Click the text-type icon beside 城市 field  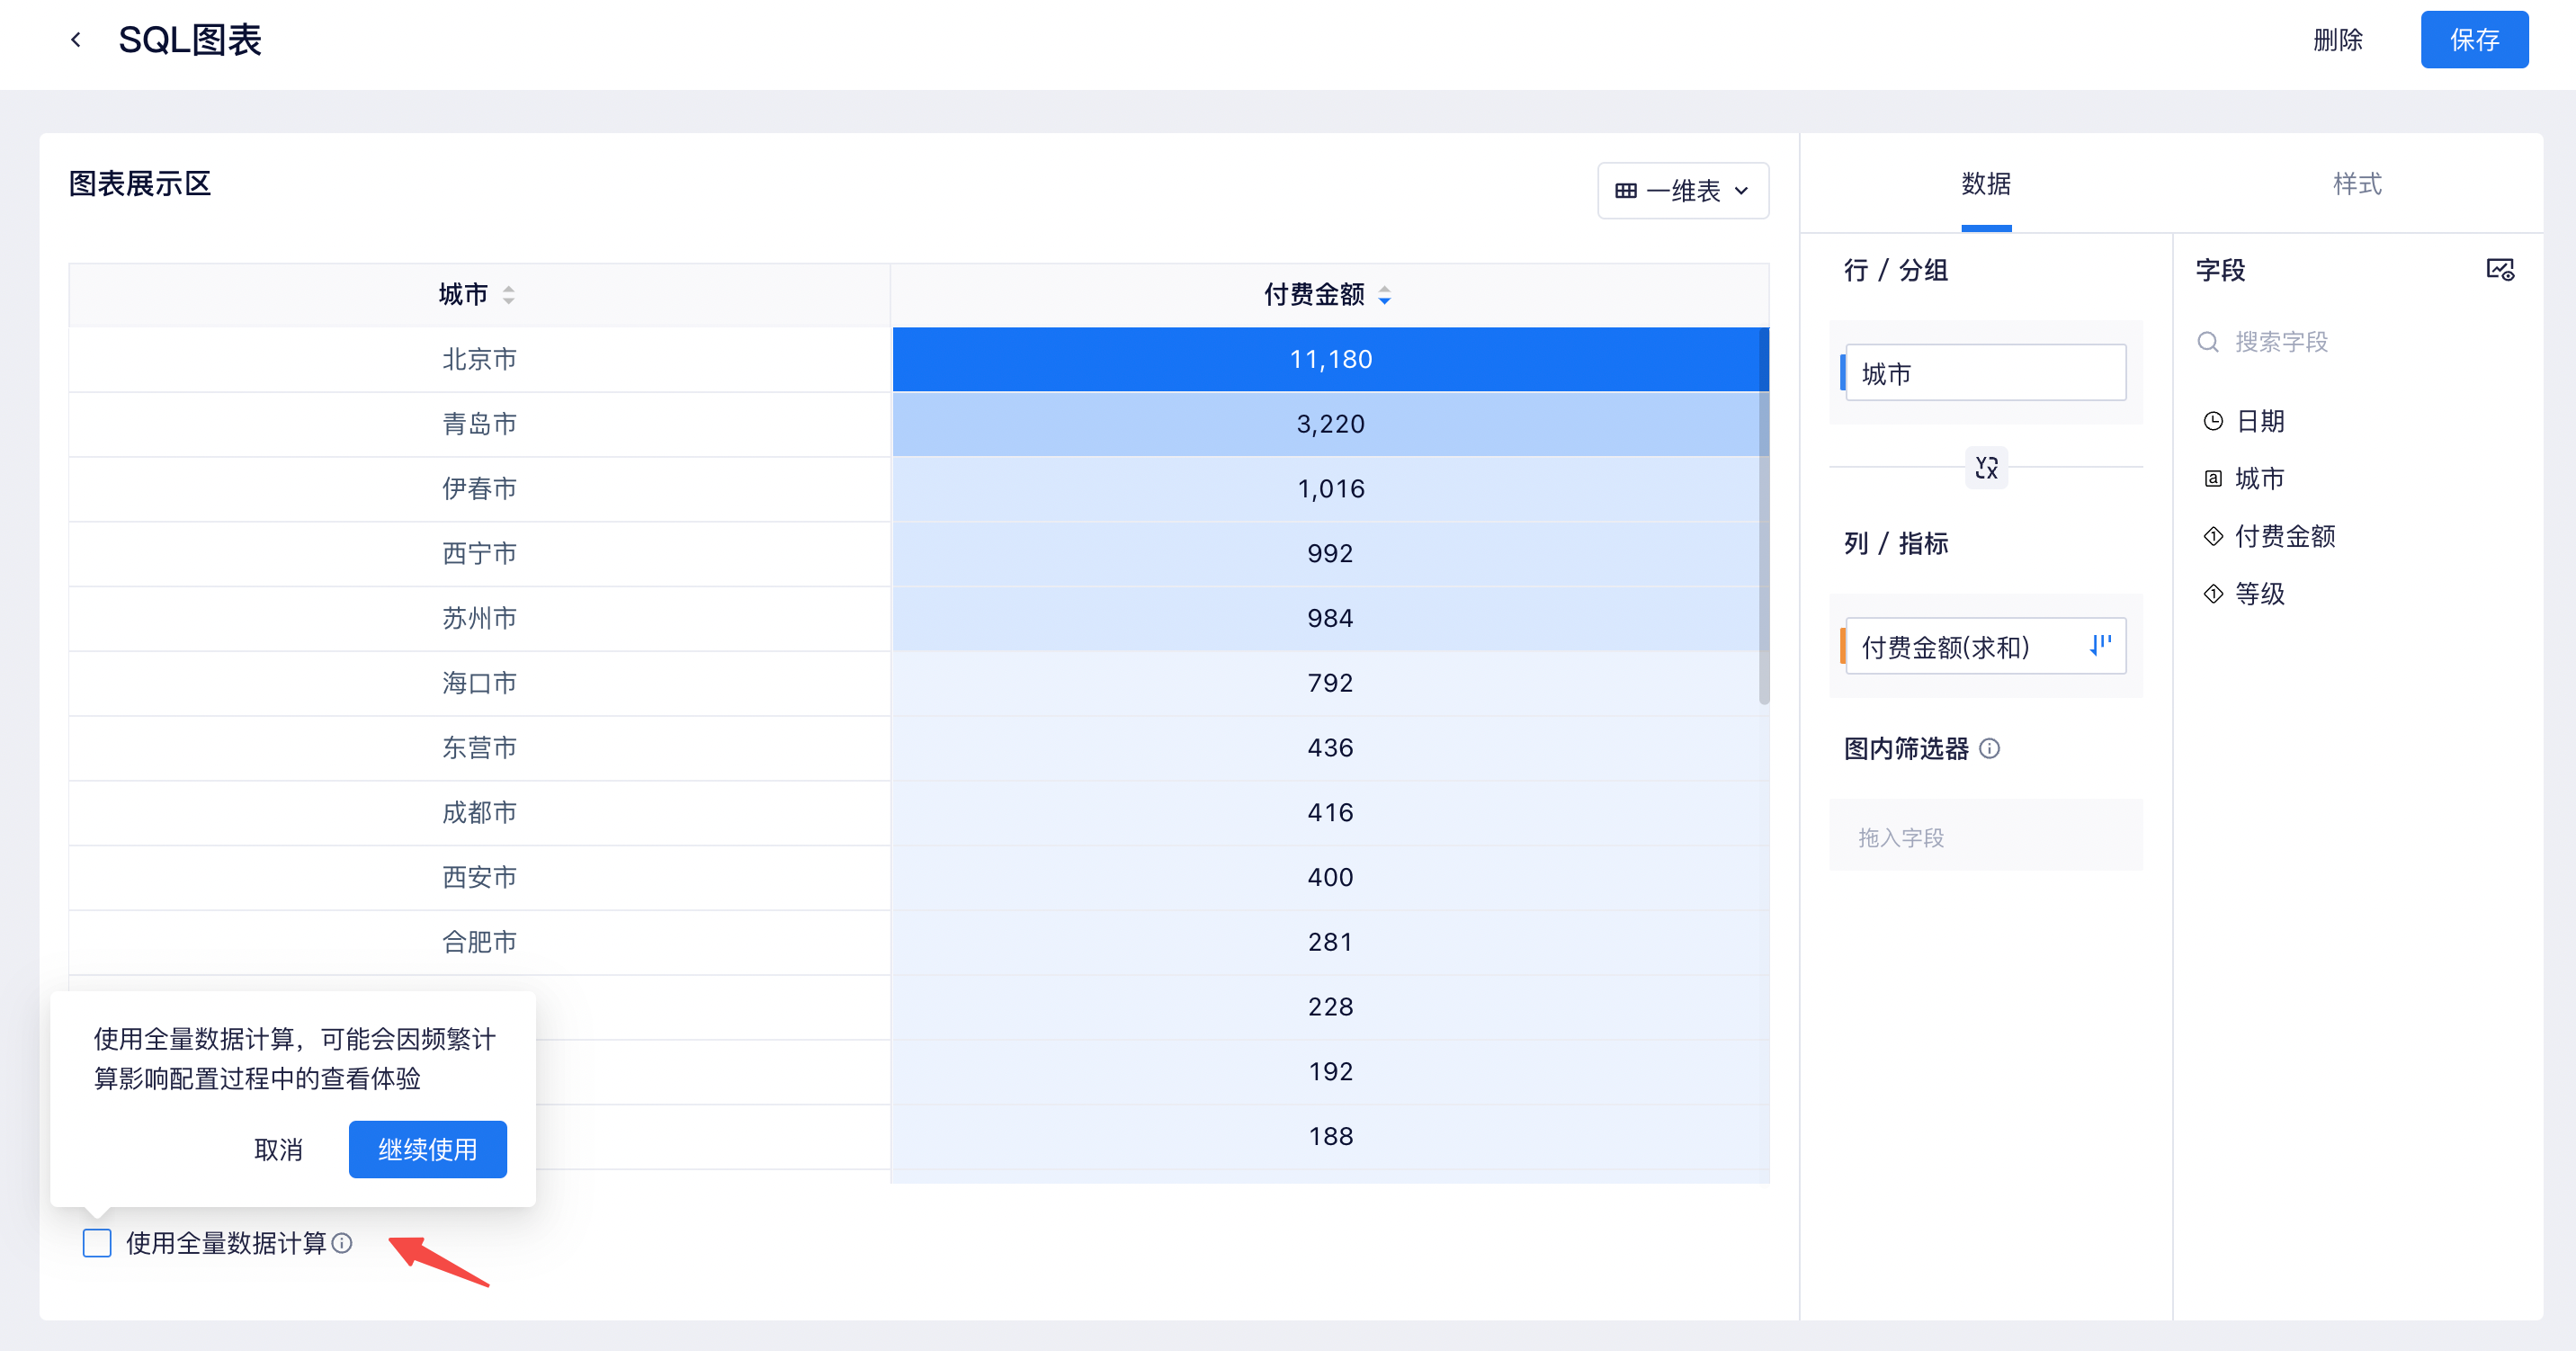click(x=2213, y=478)
